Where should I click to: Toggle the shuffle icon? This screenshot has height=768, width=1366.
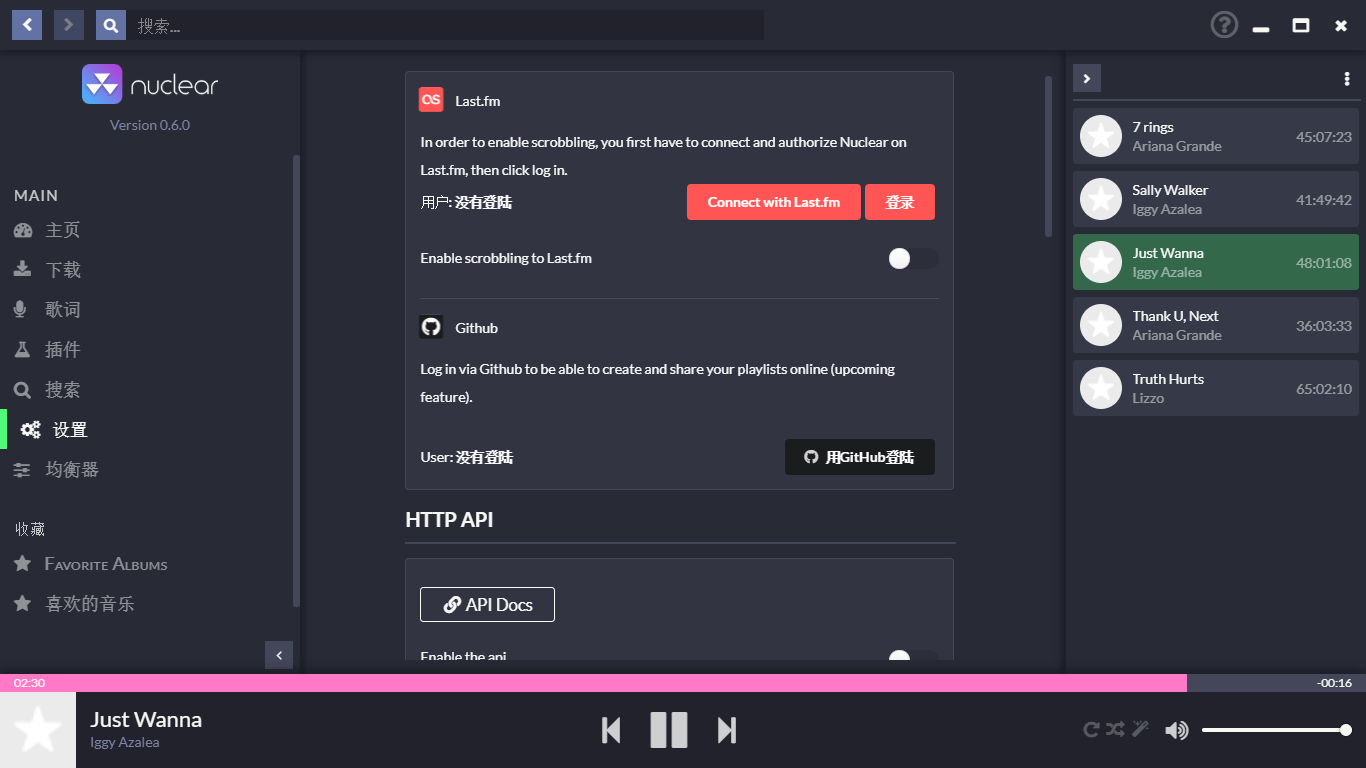tap(1115, 730)
